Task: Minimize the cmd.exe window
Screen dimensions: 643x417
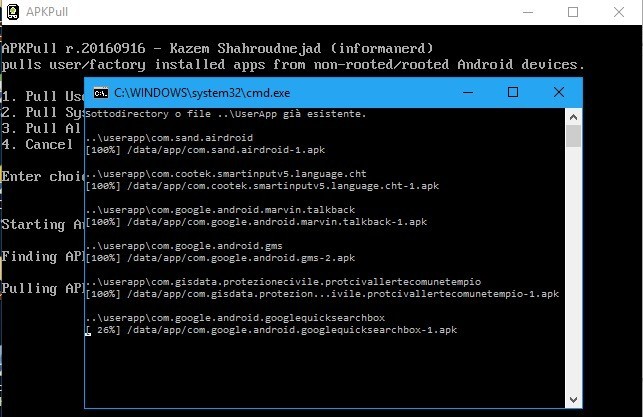Action: click(467, 92)
